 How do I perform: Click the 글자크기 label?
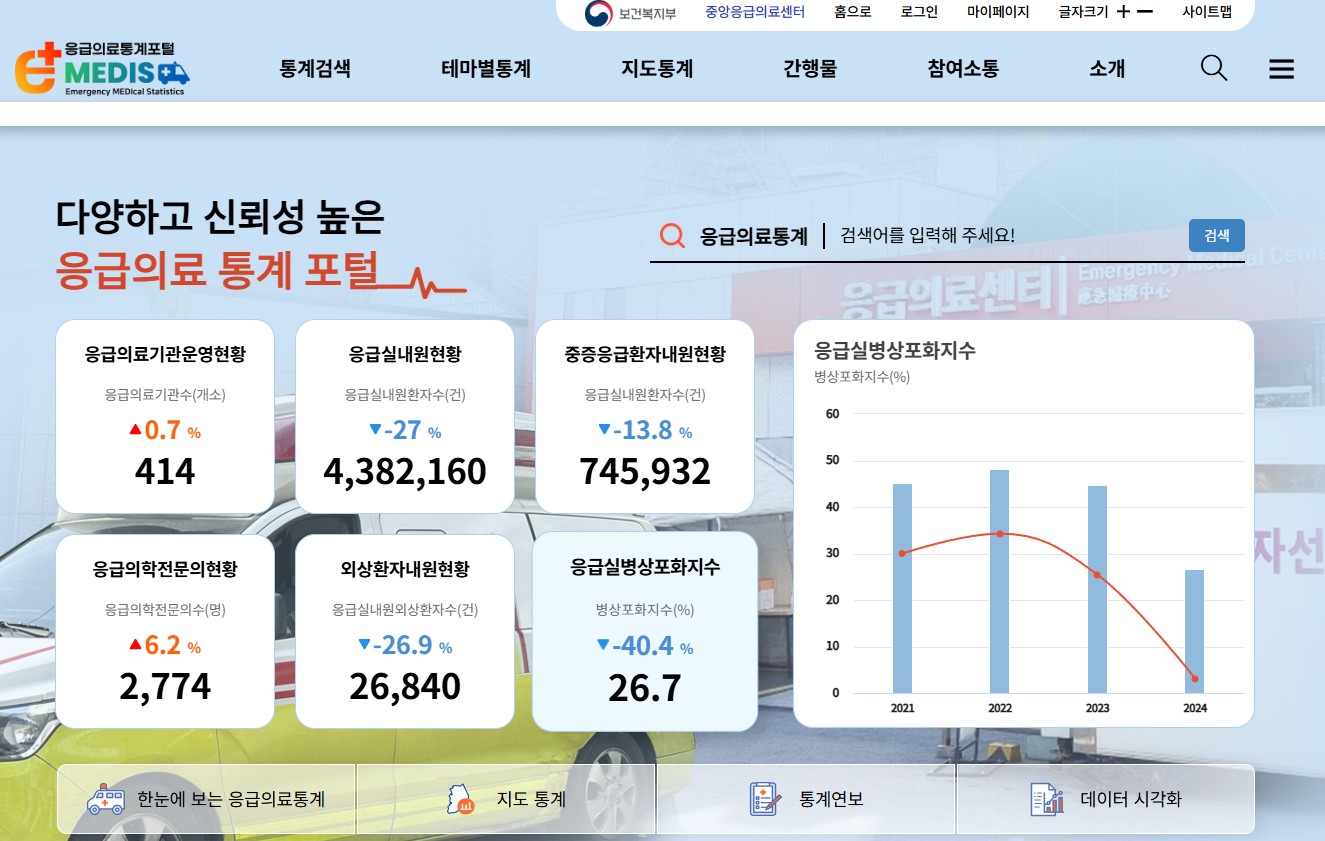pos(1083,12)
